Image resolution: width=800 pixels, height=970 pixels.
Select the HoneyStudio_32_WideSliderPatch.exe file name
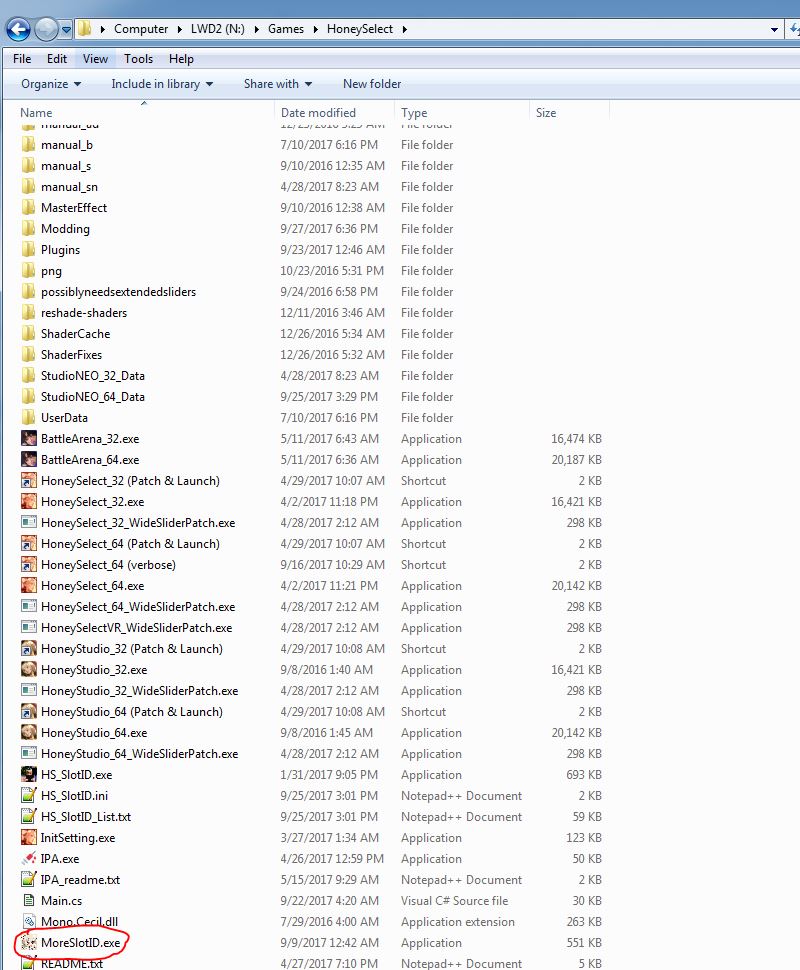pyautogui.click(x=139, y=691)
